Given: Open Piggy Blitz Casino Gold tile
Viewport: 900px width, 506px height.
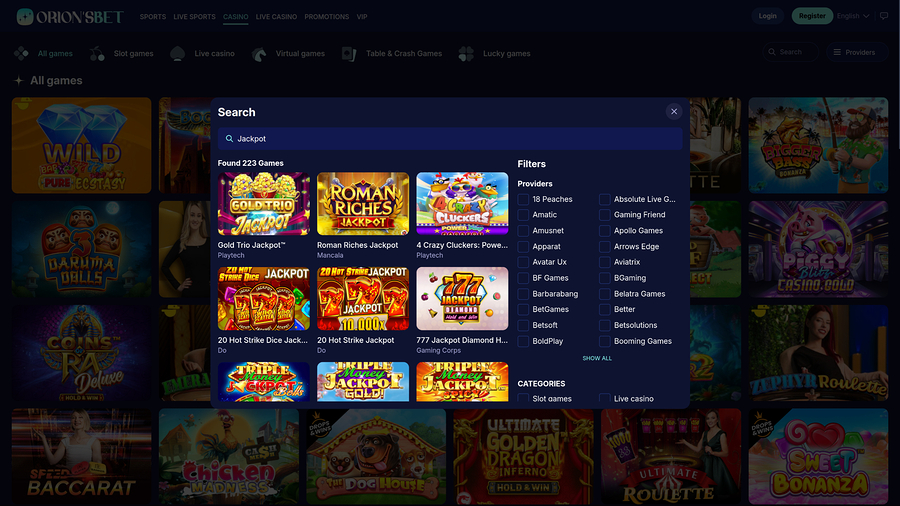Looking at the screenshot, I should point(818,249).
